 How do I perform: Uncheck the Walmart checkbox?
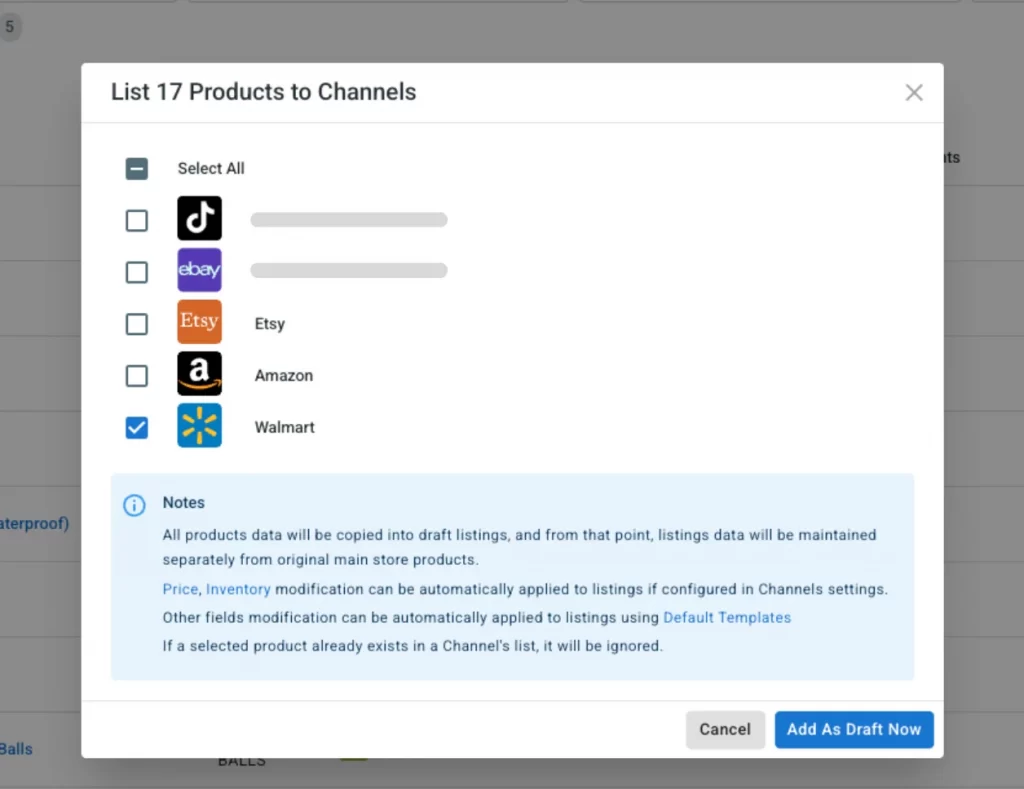(x=136, y=428)
